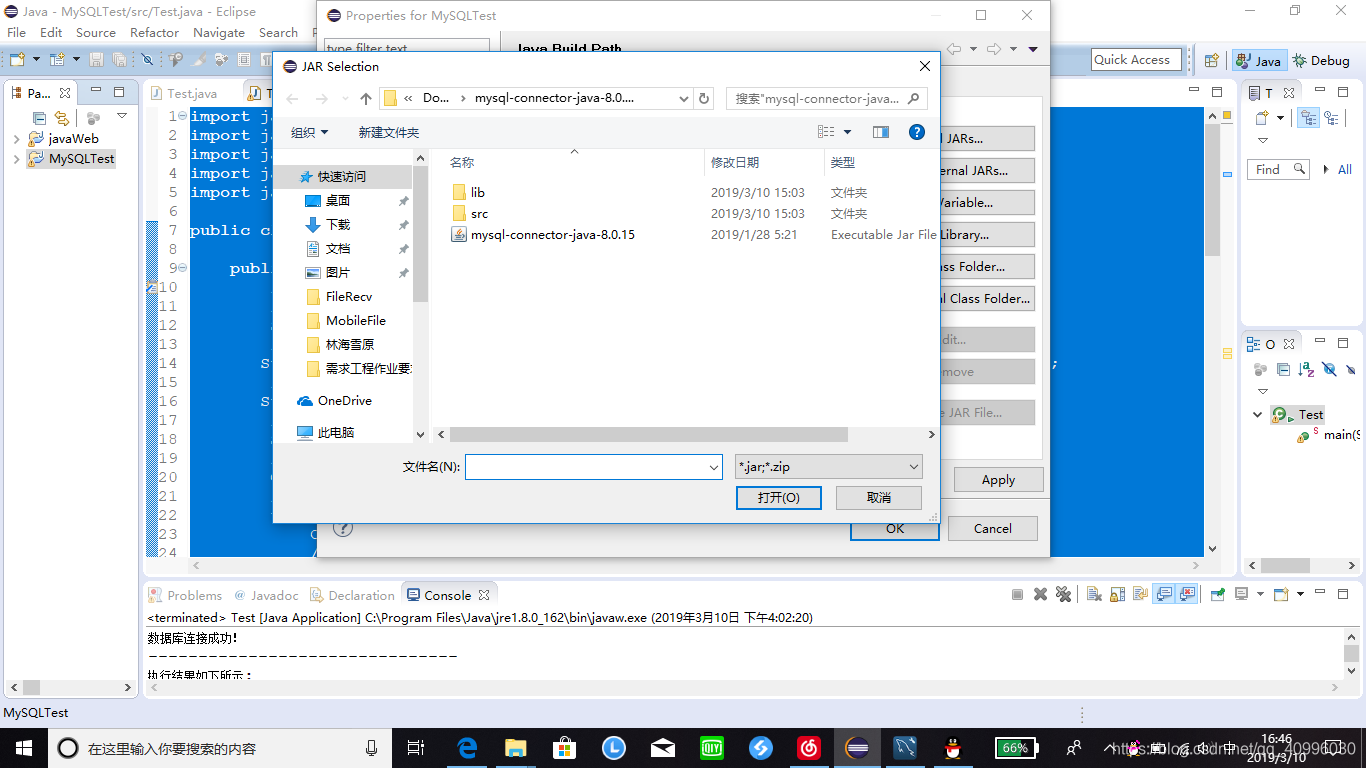Click the Outline sort alphabetically icon

click(1306, 369)
